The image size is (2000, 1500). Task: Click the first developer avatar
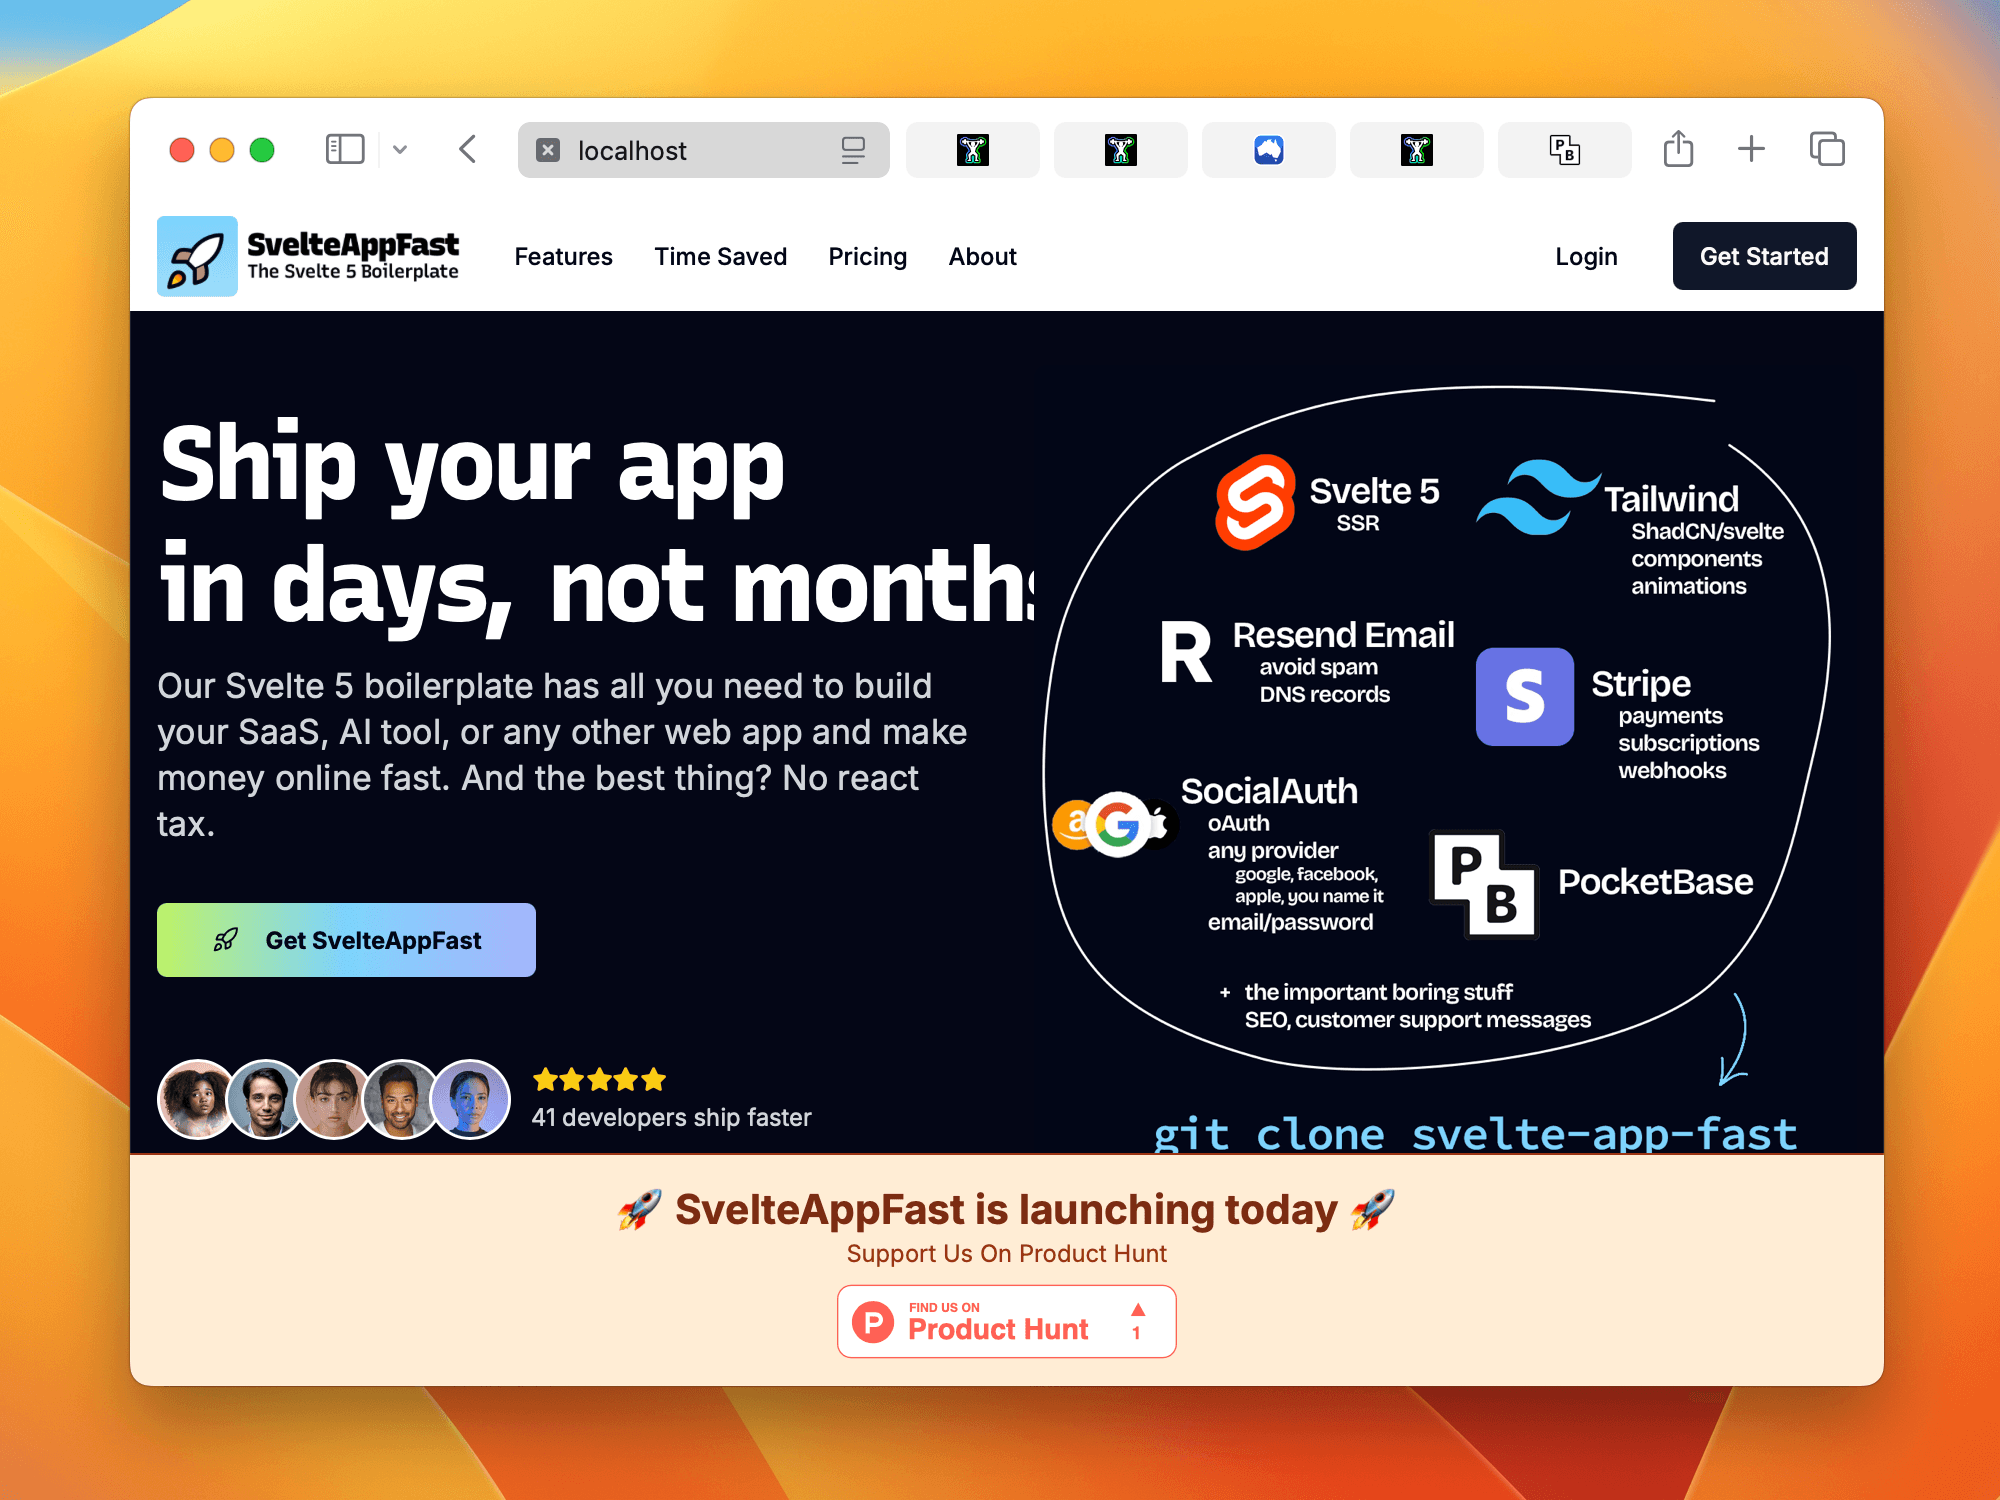pos(197,1099)
